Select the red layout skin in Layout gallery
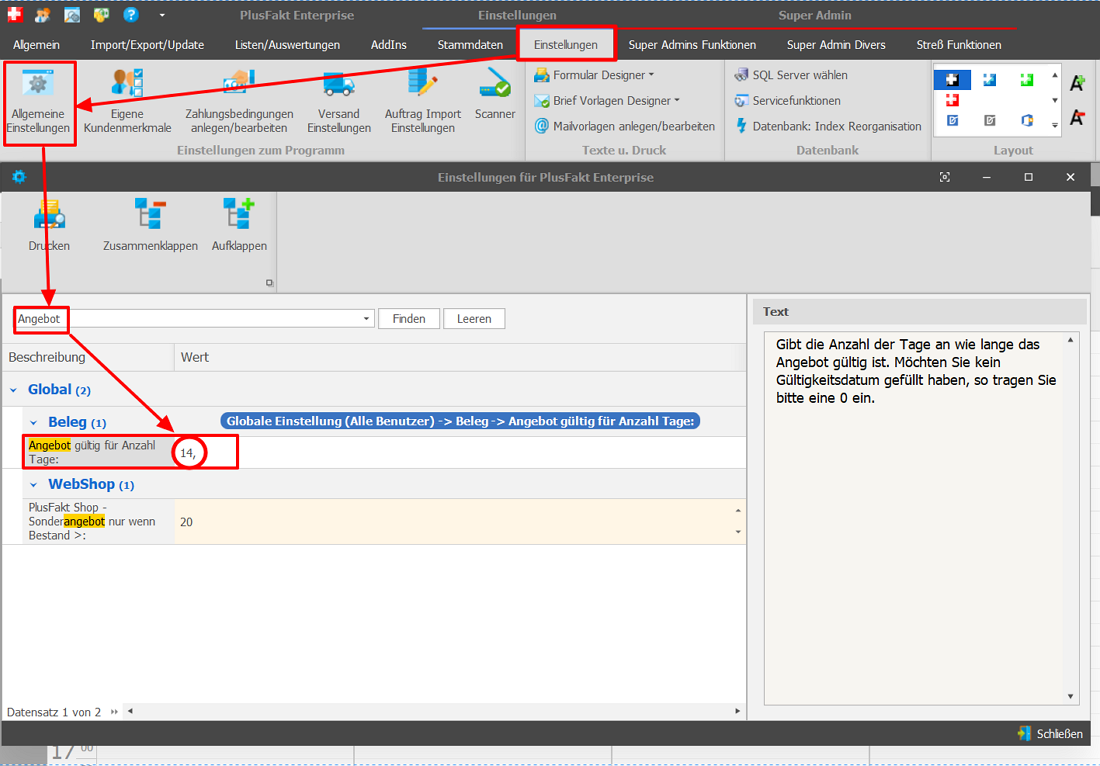The image size is (1100, 766). 952,100
